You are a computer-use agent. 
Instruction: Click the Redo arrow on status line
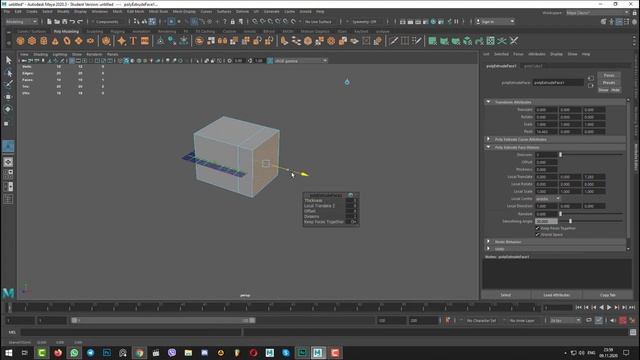point(80,22)
